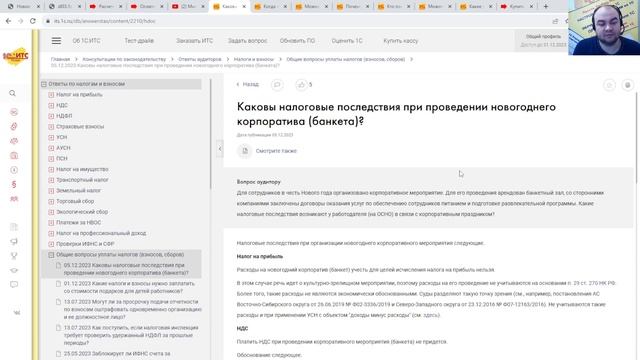Expand the 'УСН' tree node
This screenshot has height=360, width=640.
point(51,138)
